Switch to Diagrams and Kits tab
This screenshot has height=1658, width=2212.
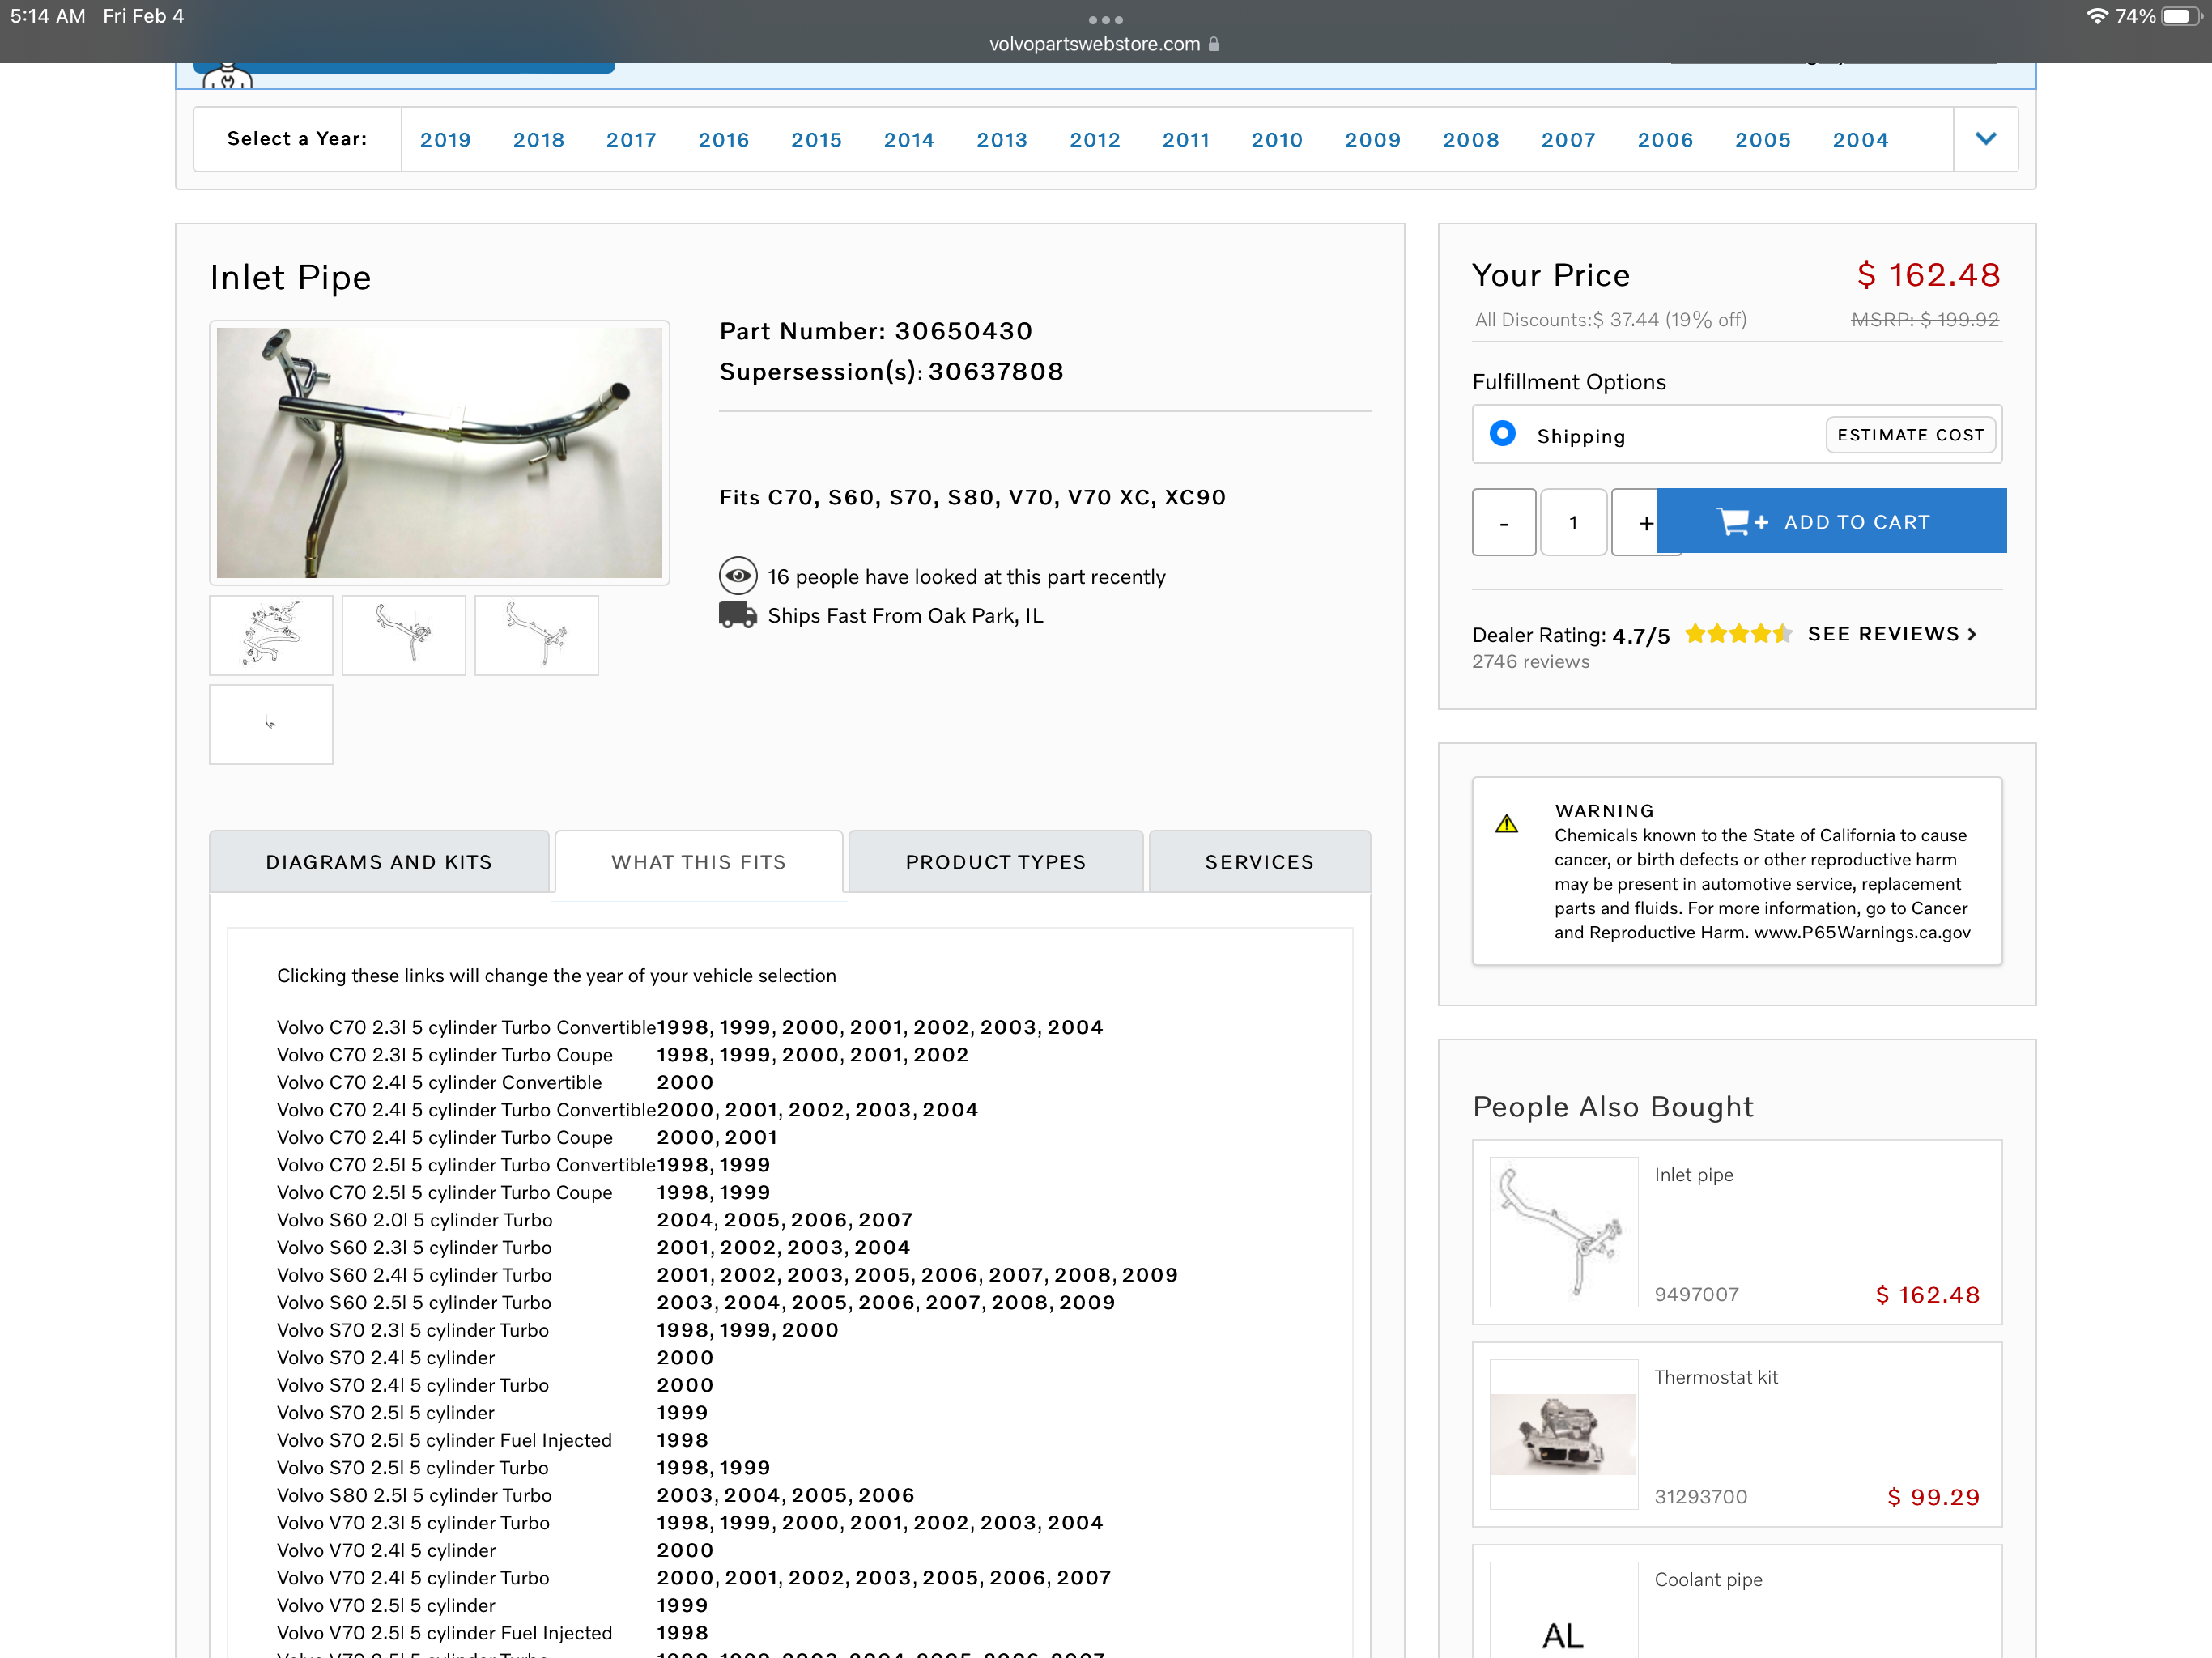[379, 862]
